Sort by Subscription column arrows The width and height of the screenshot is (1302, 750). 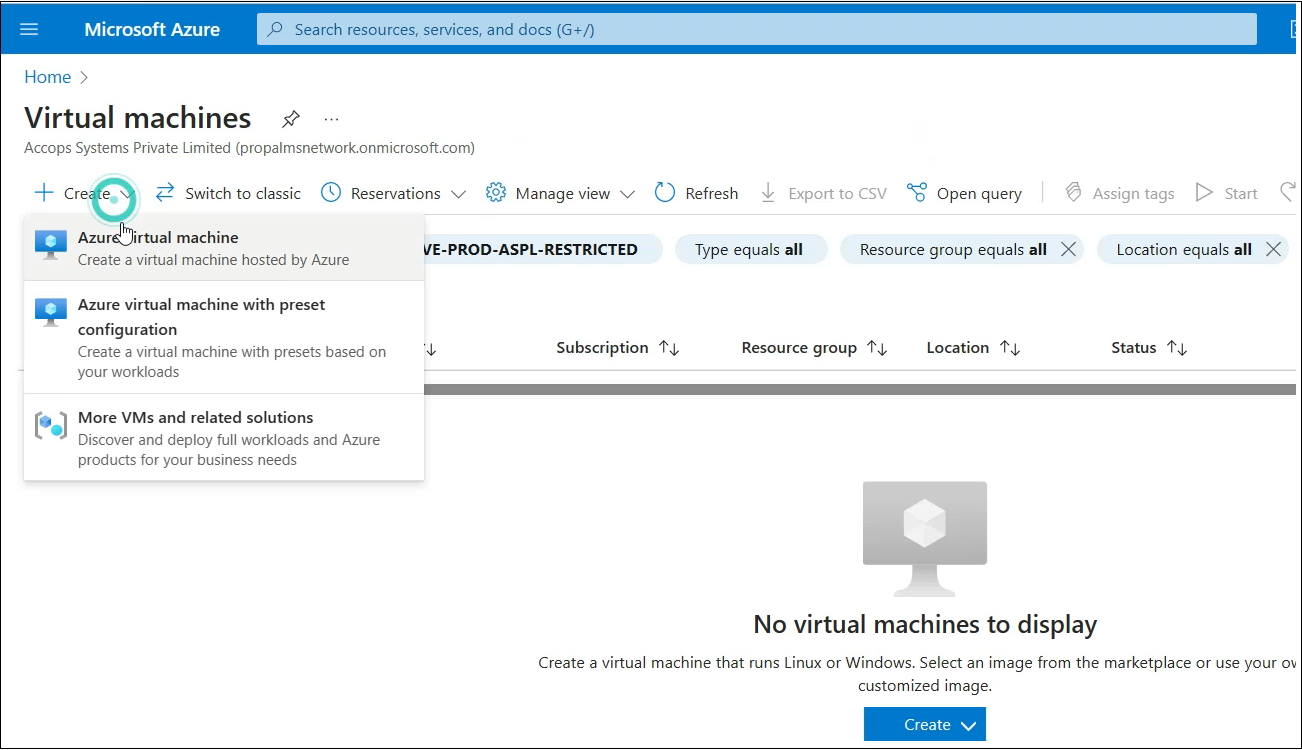[669, 348]
